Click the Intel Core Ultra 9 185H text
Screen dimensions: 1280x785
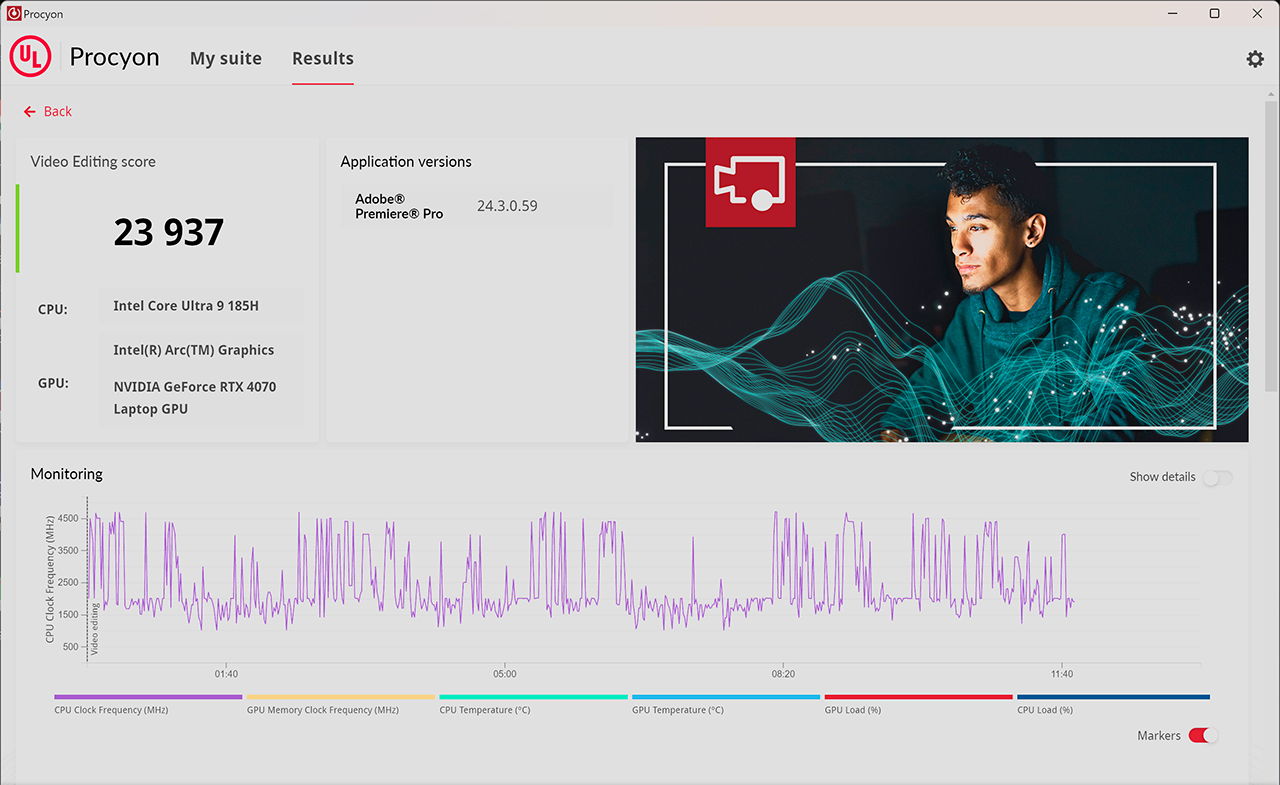pos(186,306)
